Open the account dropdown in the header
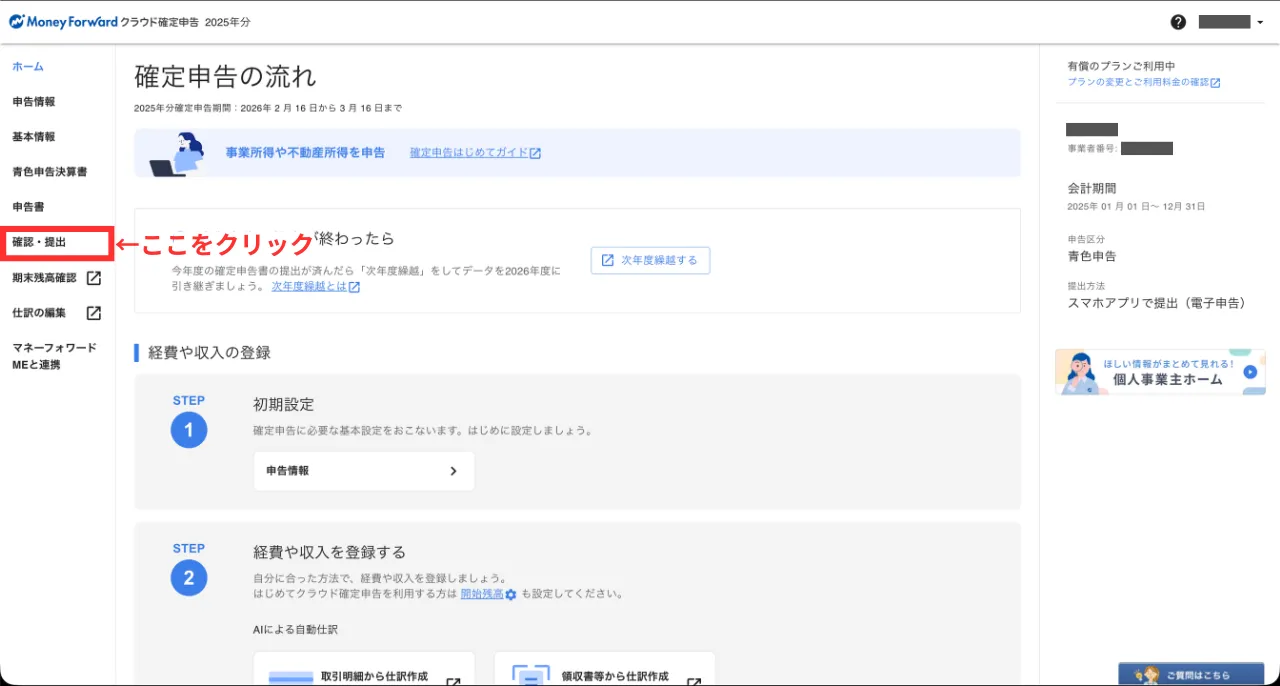Viewport: 1280px width, 686px height. click(x=1232, y=22)
